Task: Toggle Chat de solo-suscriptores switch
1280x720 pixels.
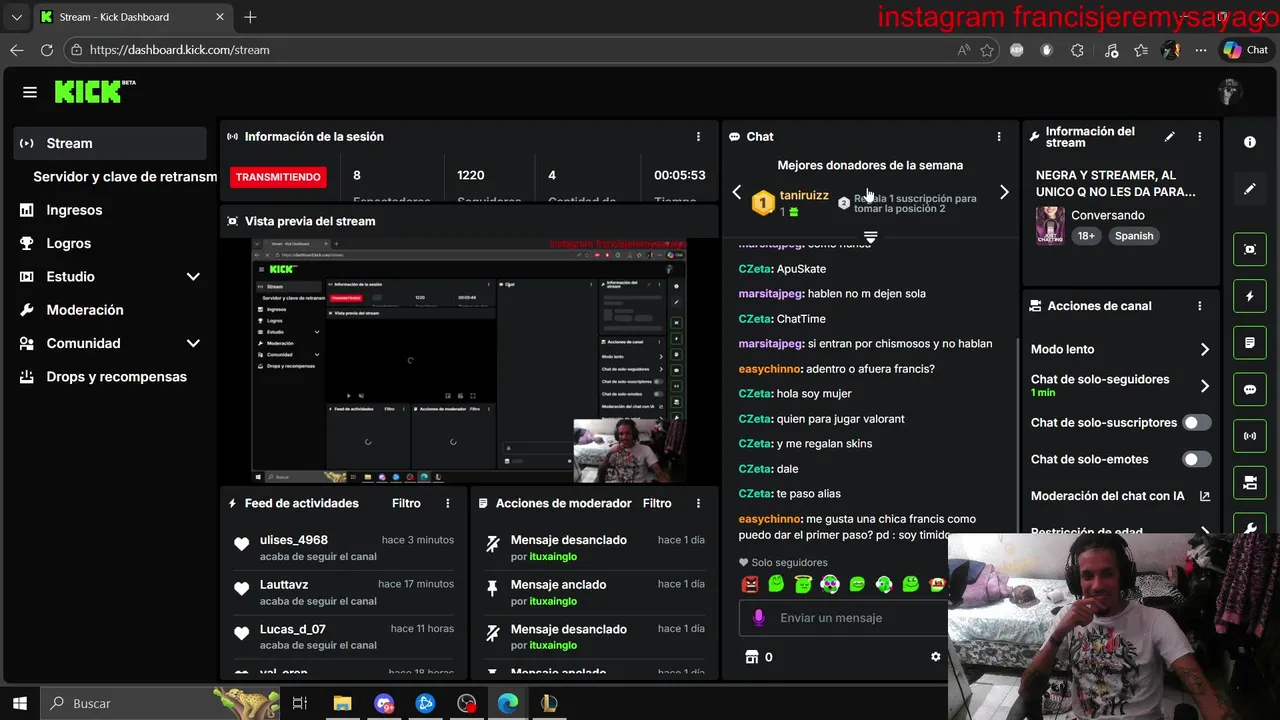Action: click(x=1196, y=423)
